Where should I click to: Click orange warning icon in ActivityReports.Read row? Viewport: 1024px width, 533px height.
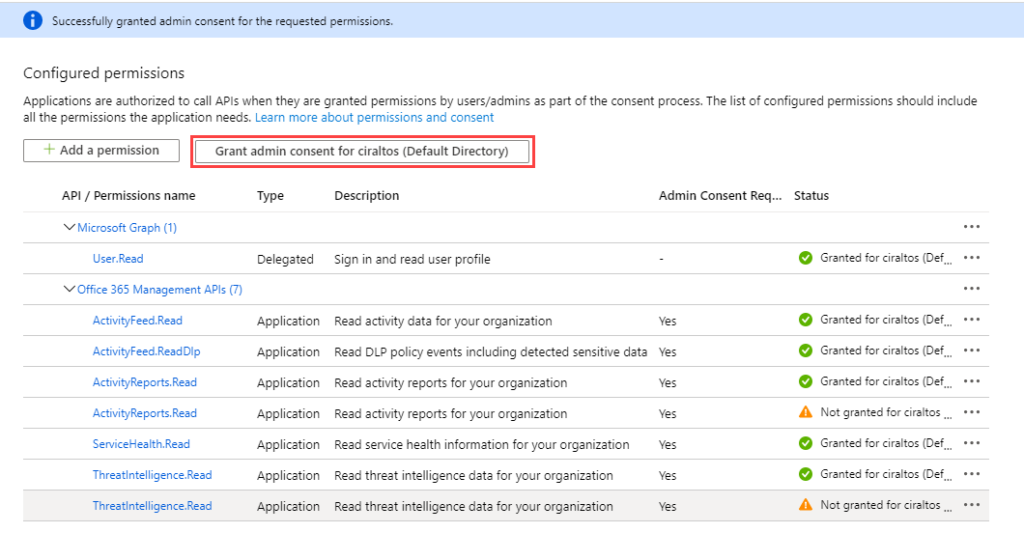click(805, 412)
